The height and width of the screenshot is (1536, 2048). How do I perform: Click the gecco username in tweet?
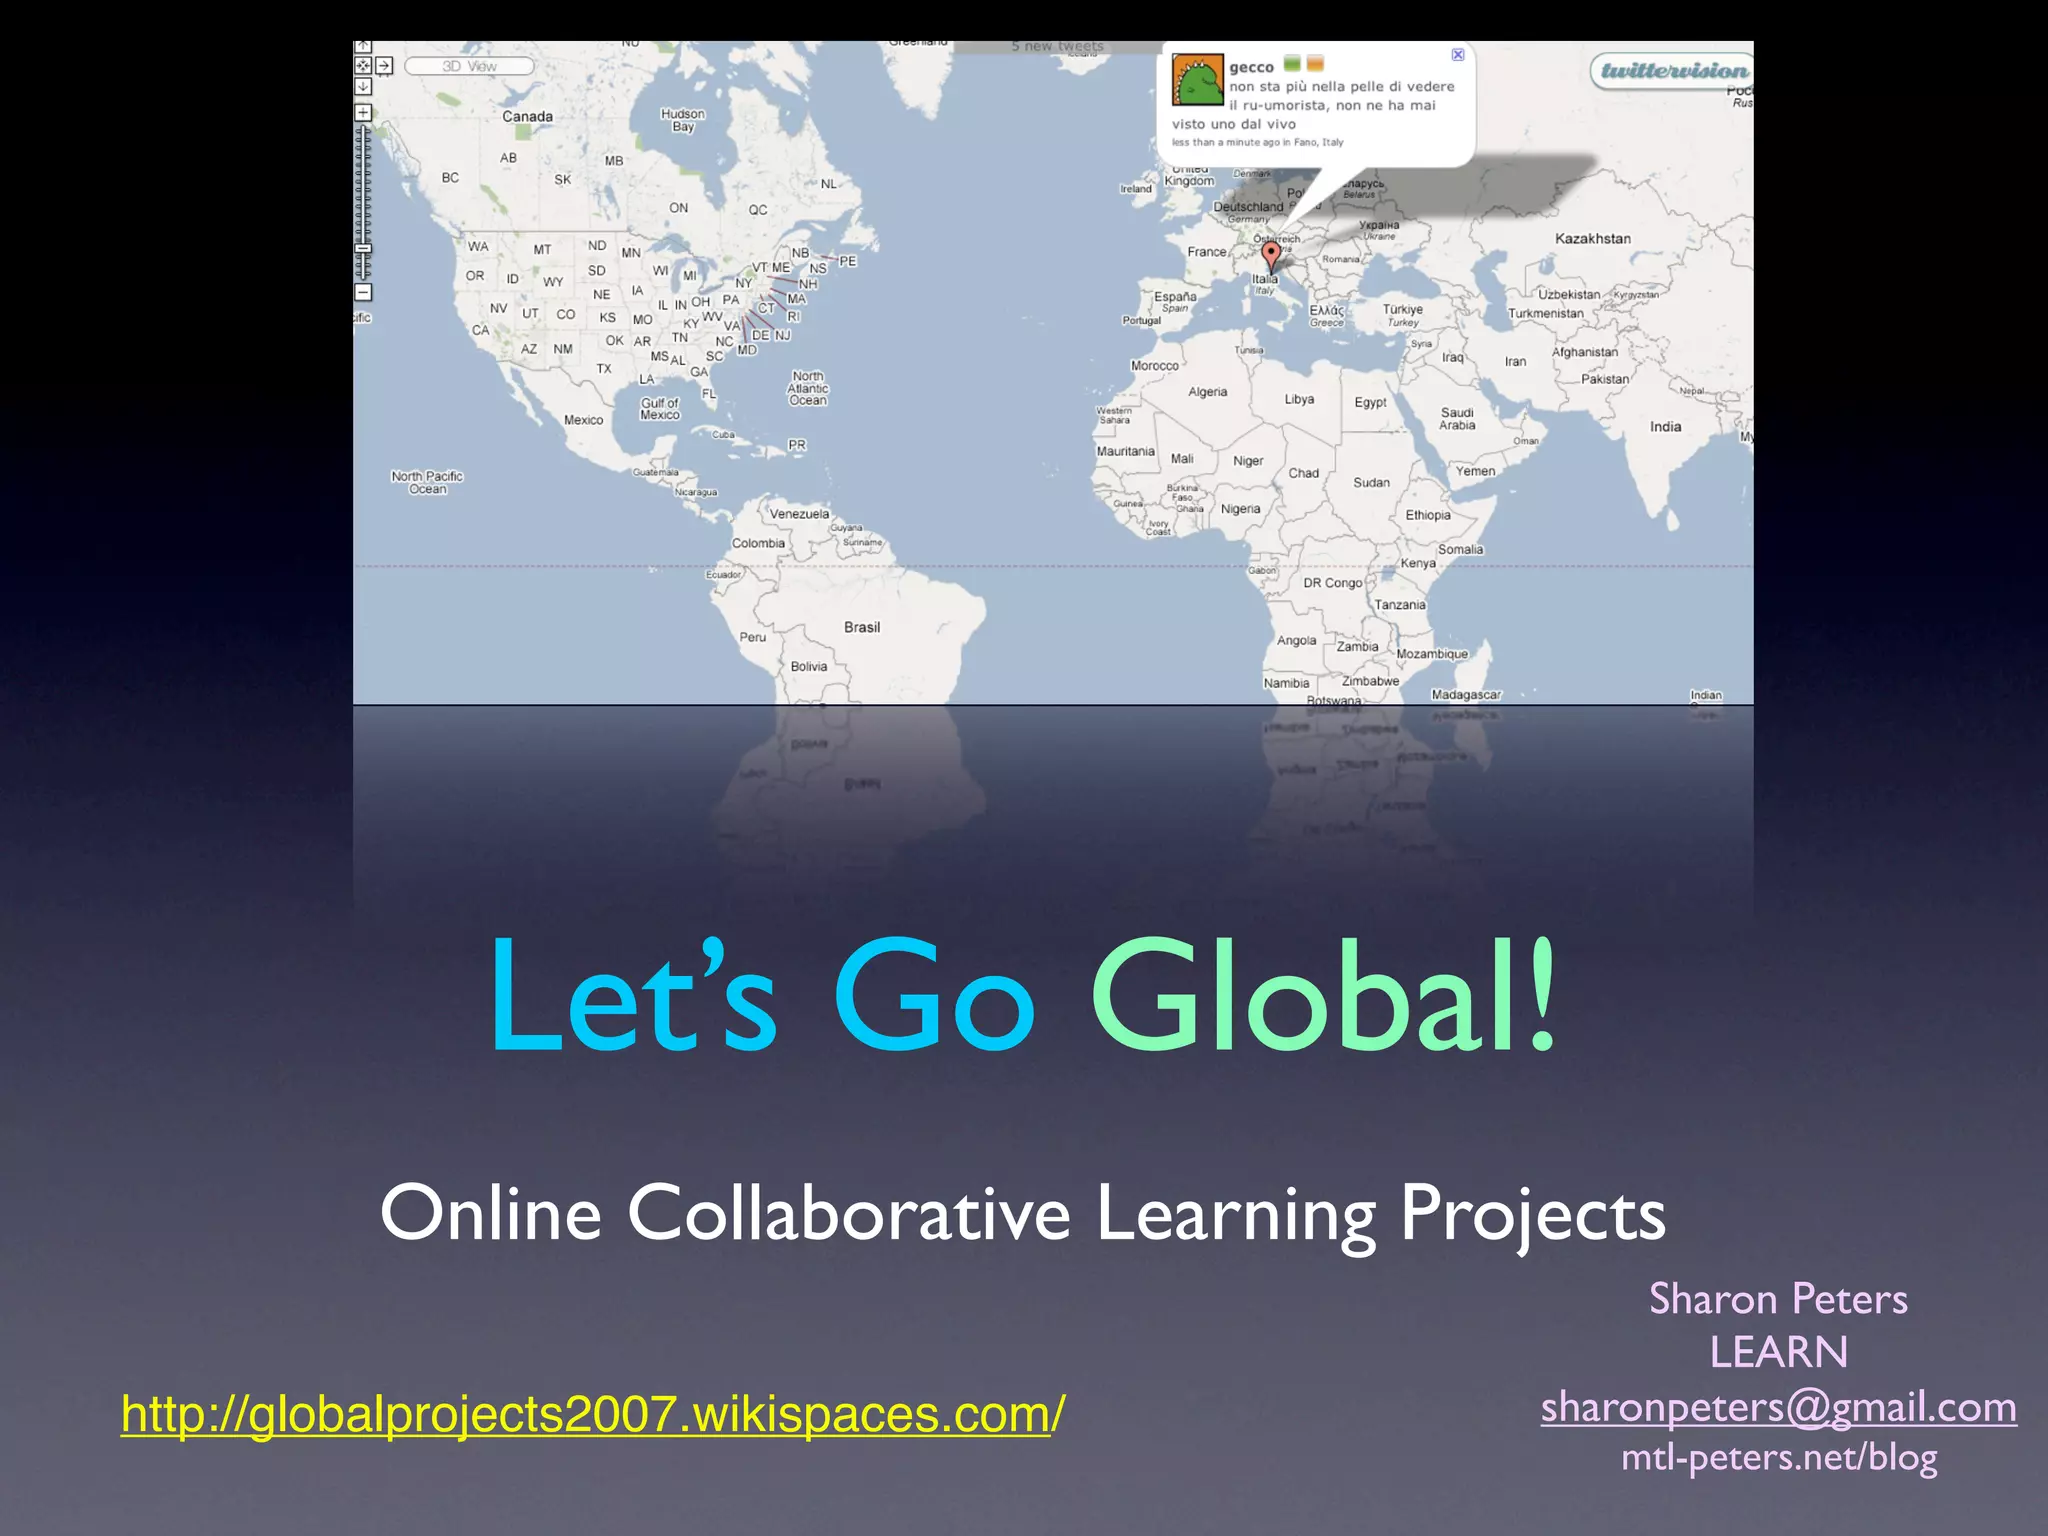(x=1251, y=67)
